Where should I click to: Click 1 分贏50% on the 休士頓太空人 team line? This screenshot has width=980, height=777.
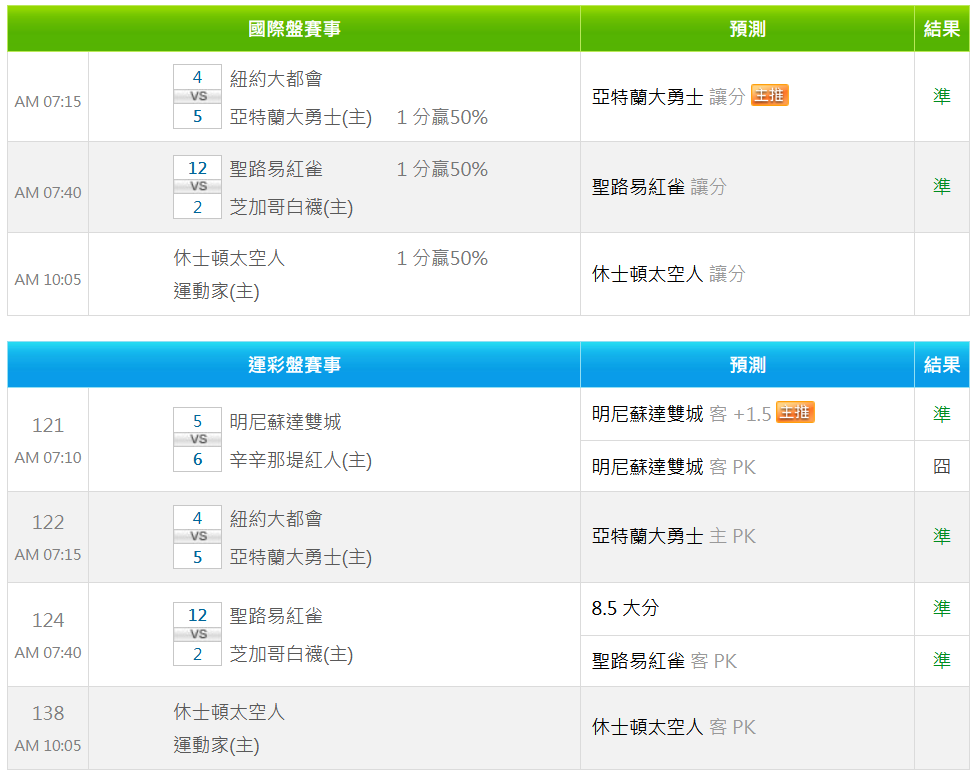(442, 258)
